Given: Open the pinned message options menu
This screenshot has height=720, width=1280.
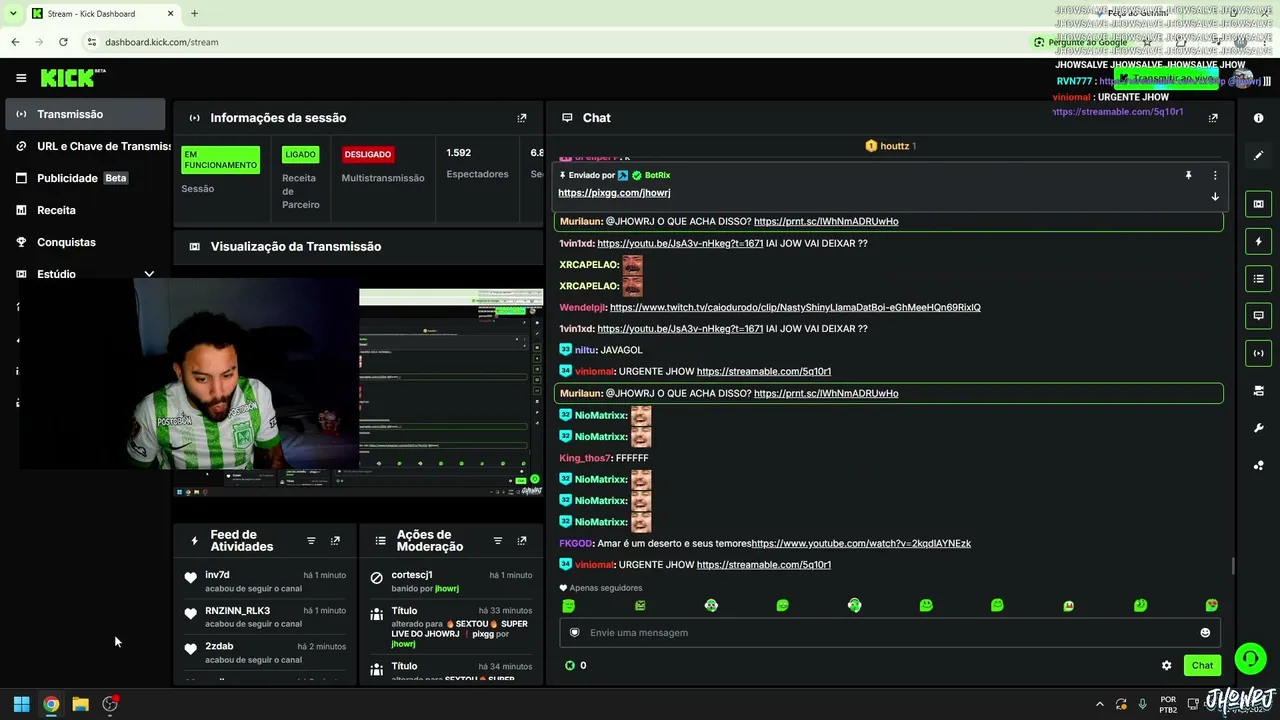Looking at the screenshot, I should click(x=1215, y=175).
